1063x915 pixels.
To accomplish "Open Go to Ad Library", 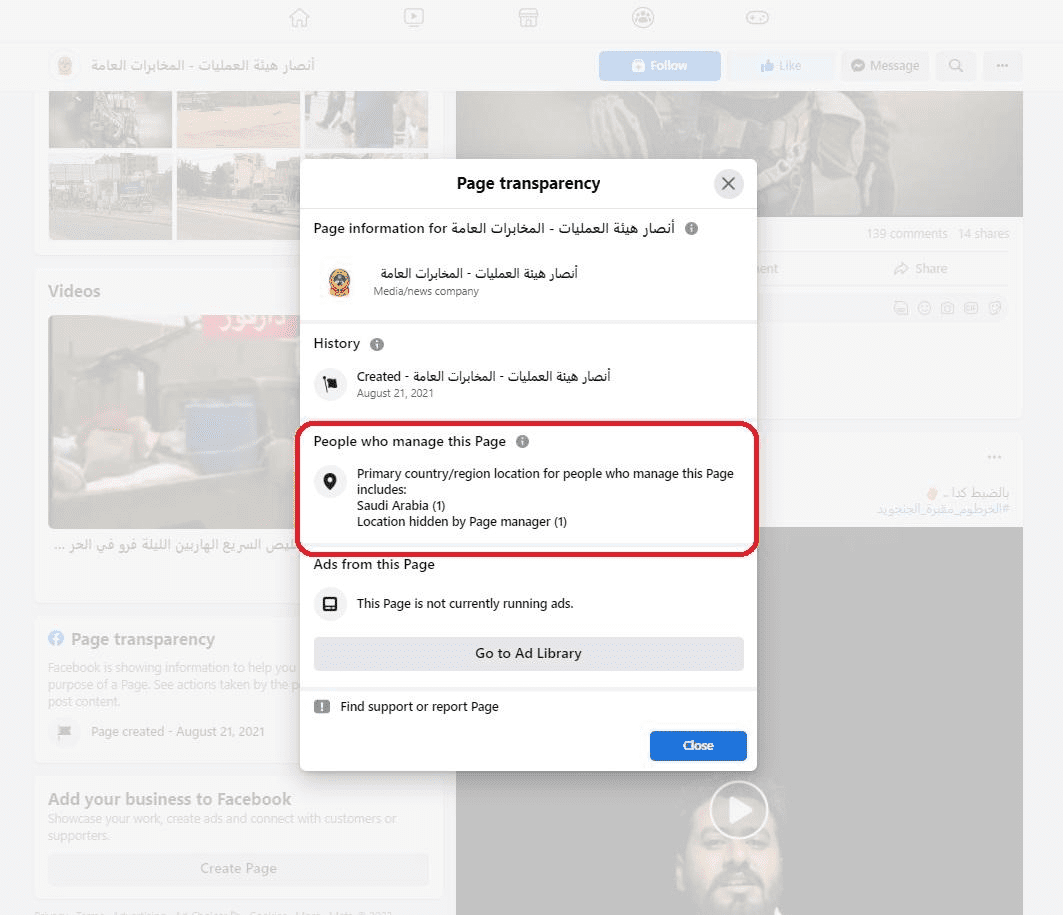I will tap(528, 653).
